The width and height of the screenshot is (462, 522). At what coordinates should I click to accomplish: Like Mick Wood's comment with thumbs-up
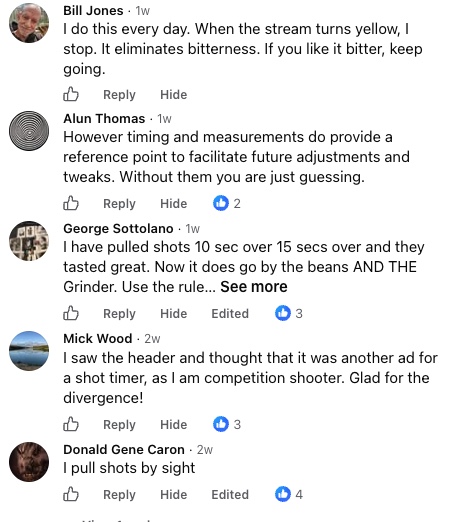pos(71,424)
